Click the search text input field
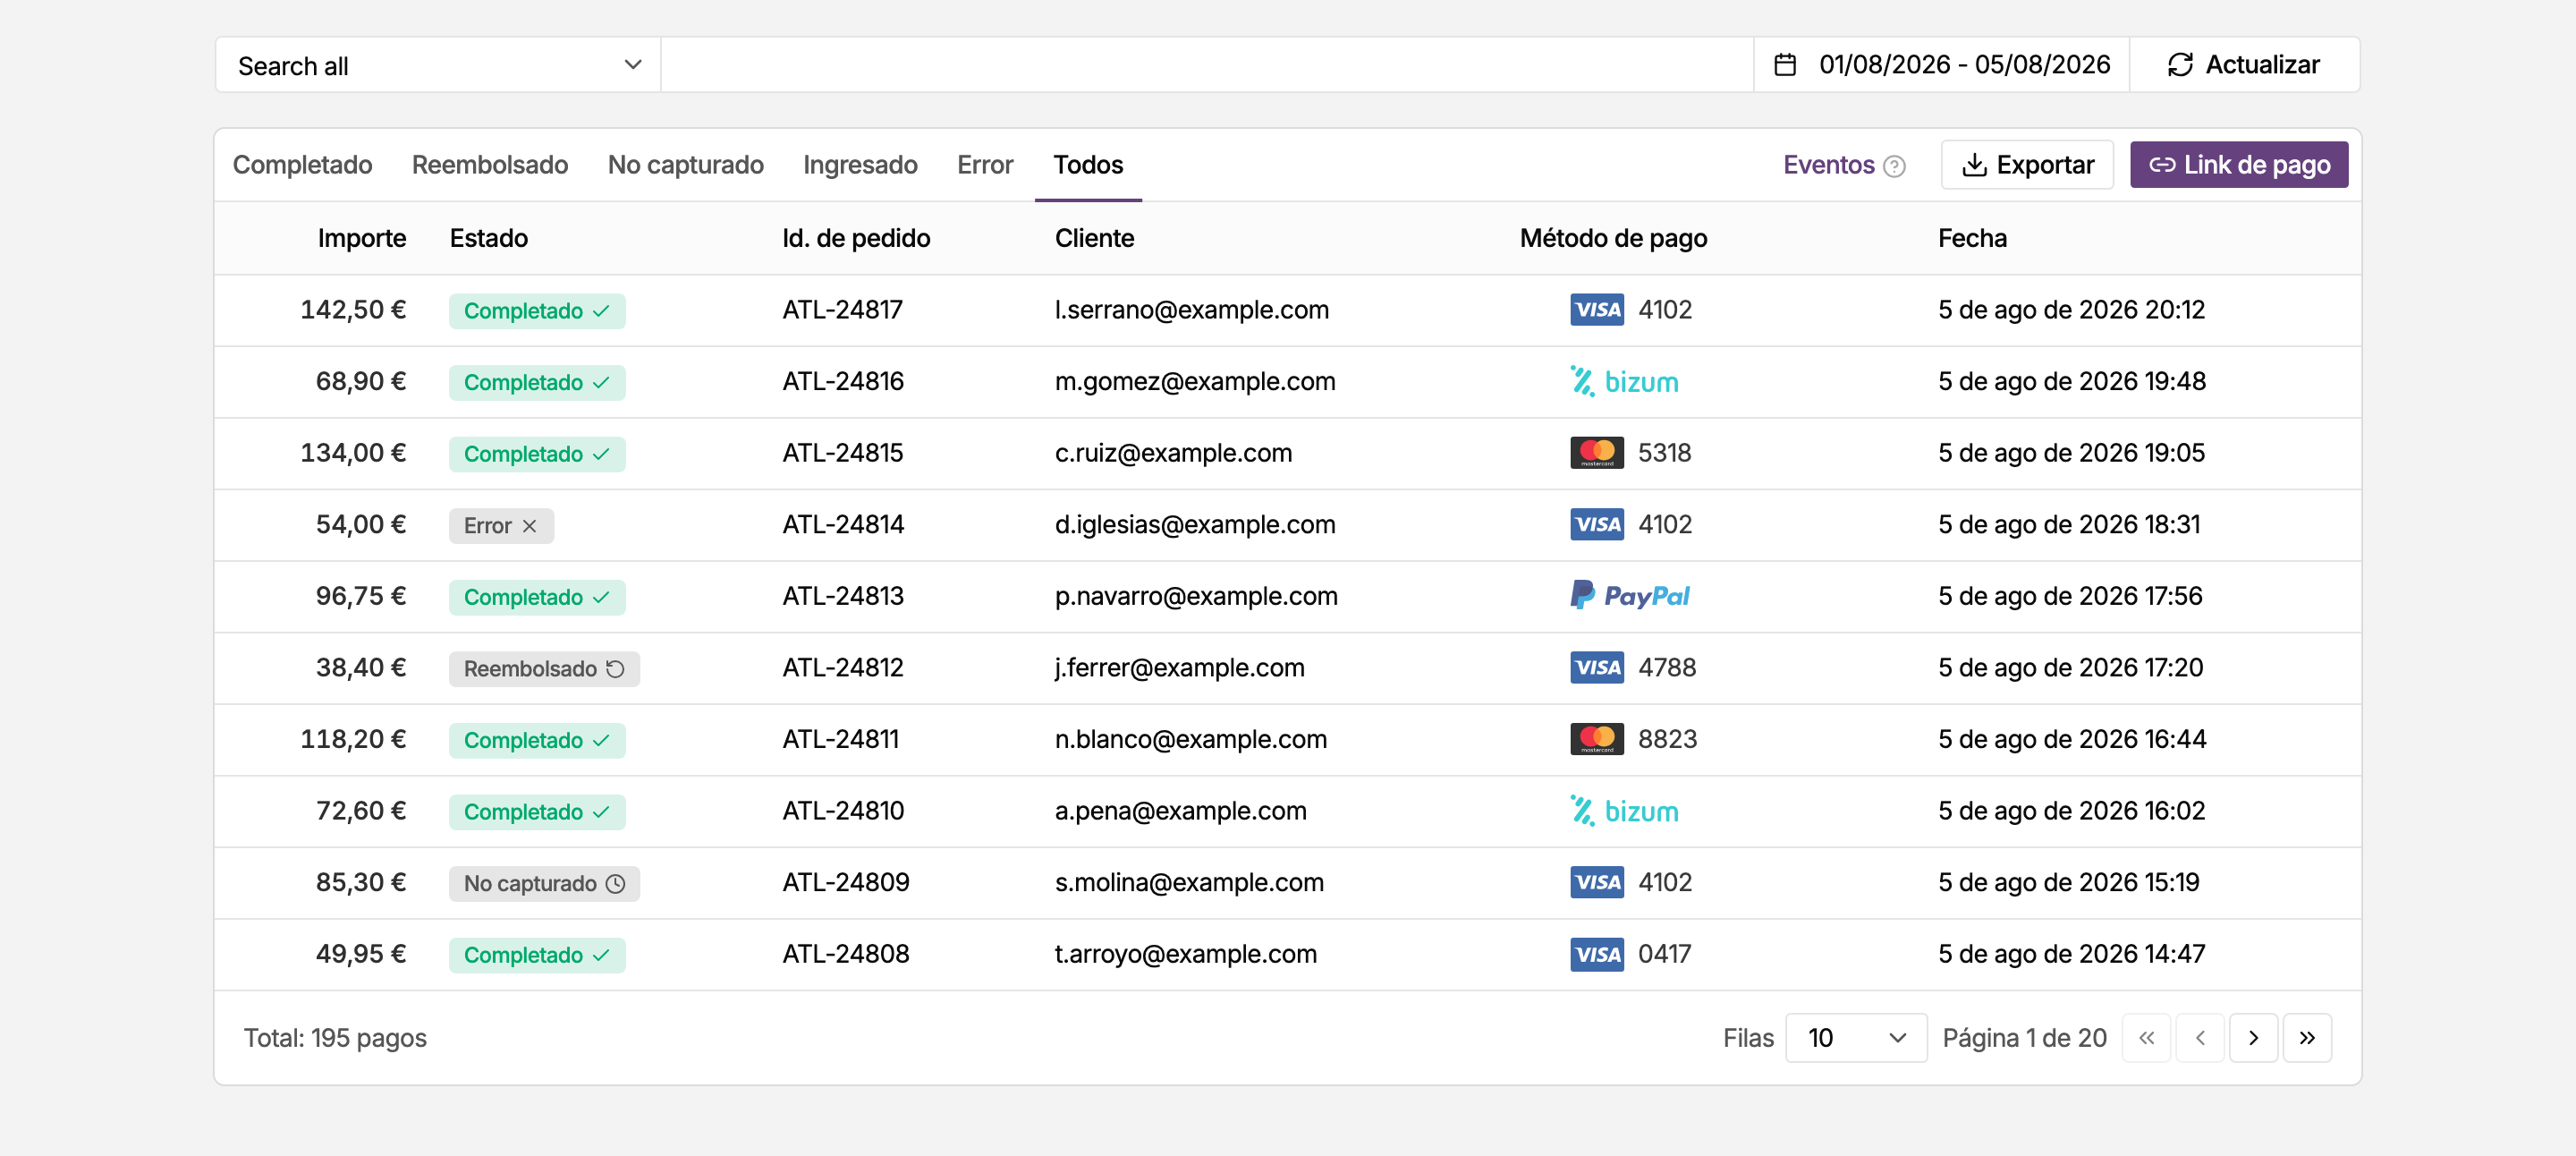Image resolution: width=2576 pixels, height=1156 pixels. pyautogui.click(x=1207, y=65)
